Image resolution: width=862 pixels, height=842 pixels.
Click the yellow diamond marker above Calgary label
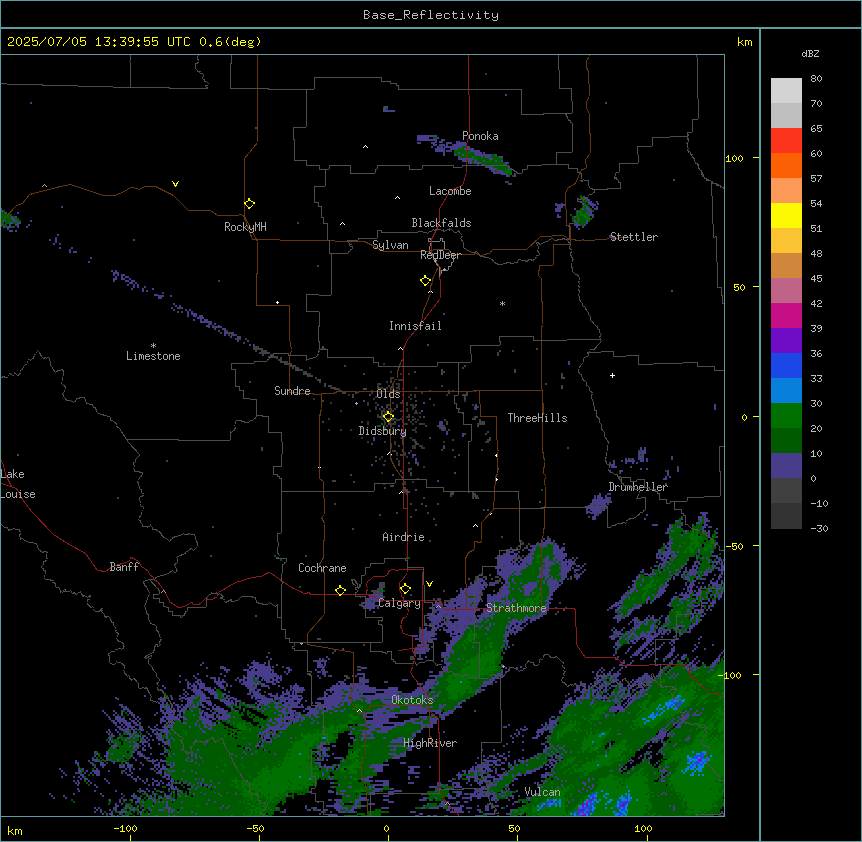point(405,589)
